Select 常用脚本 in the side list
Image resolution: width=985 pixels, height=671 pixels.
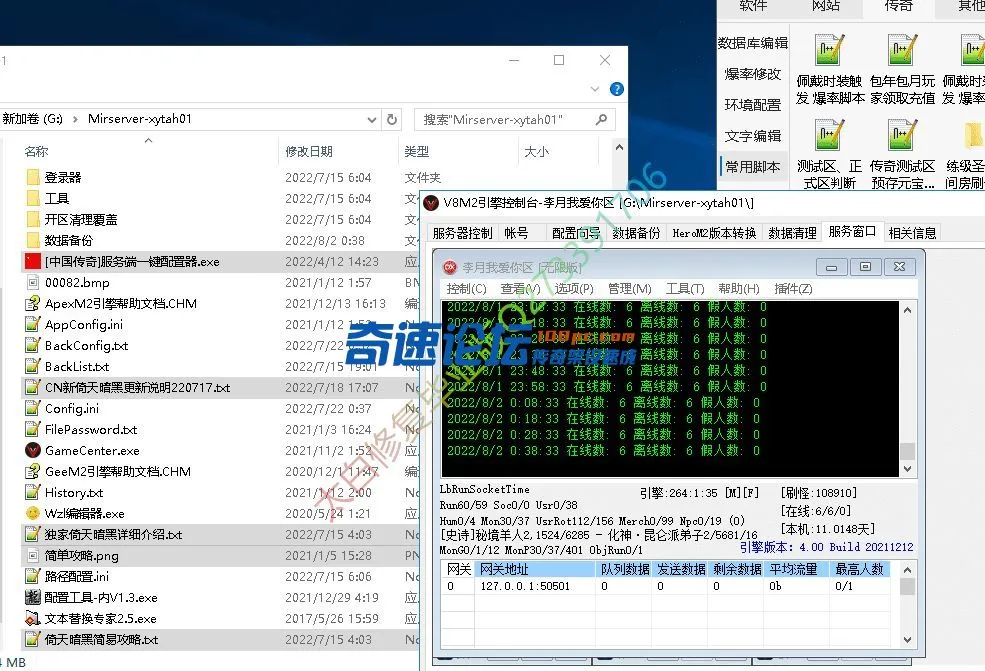(x=753, y=166)
